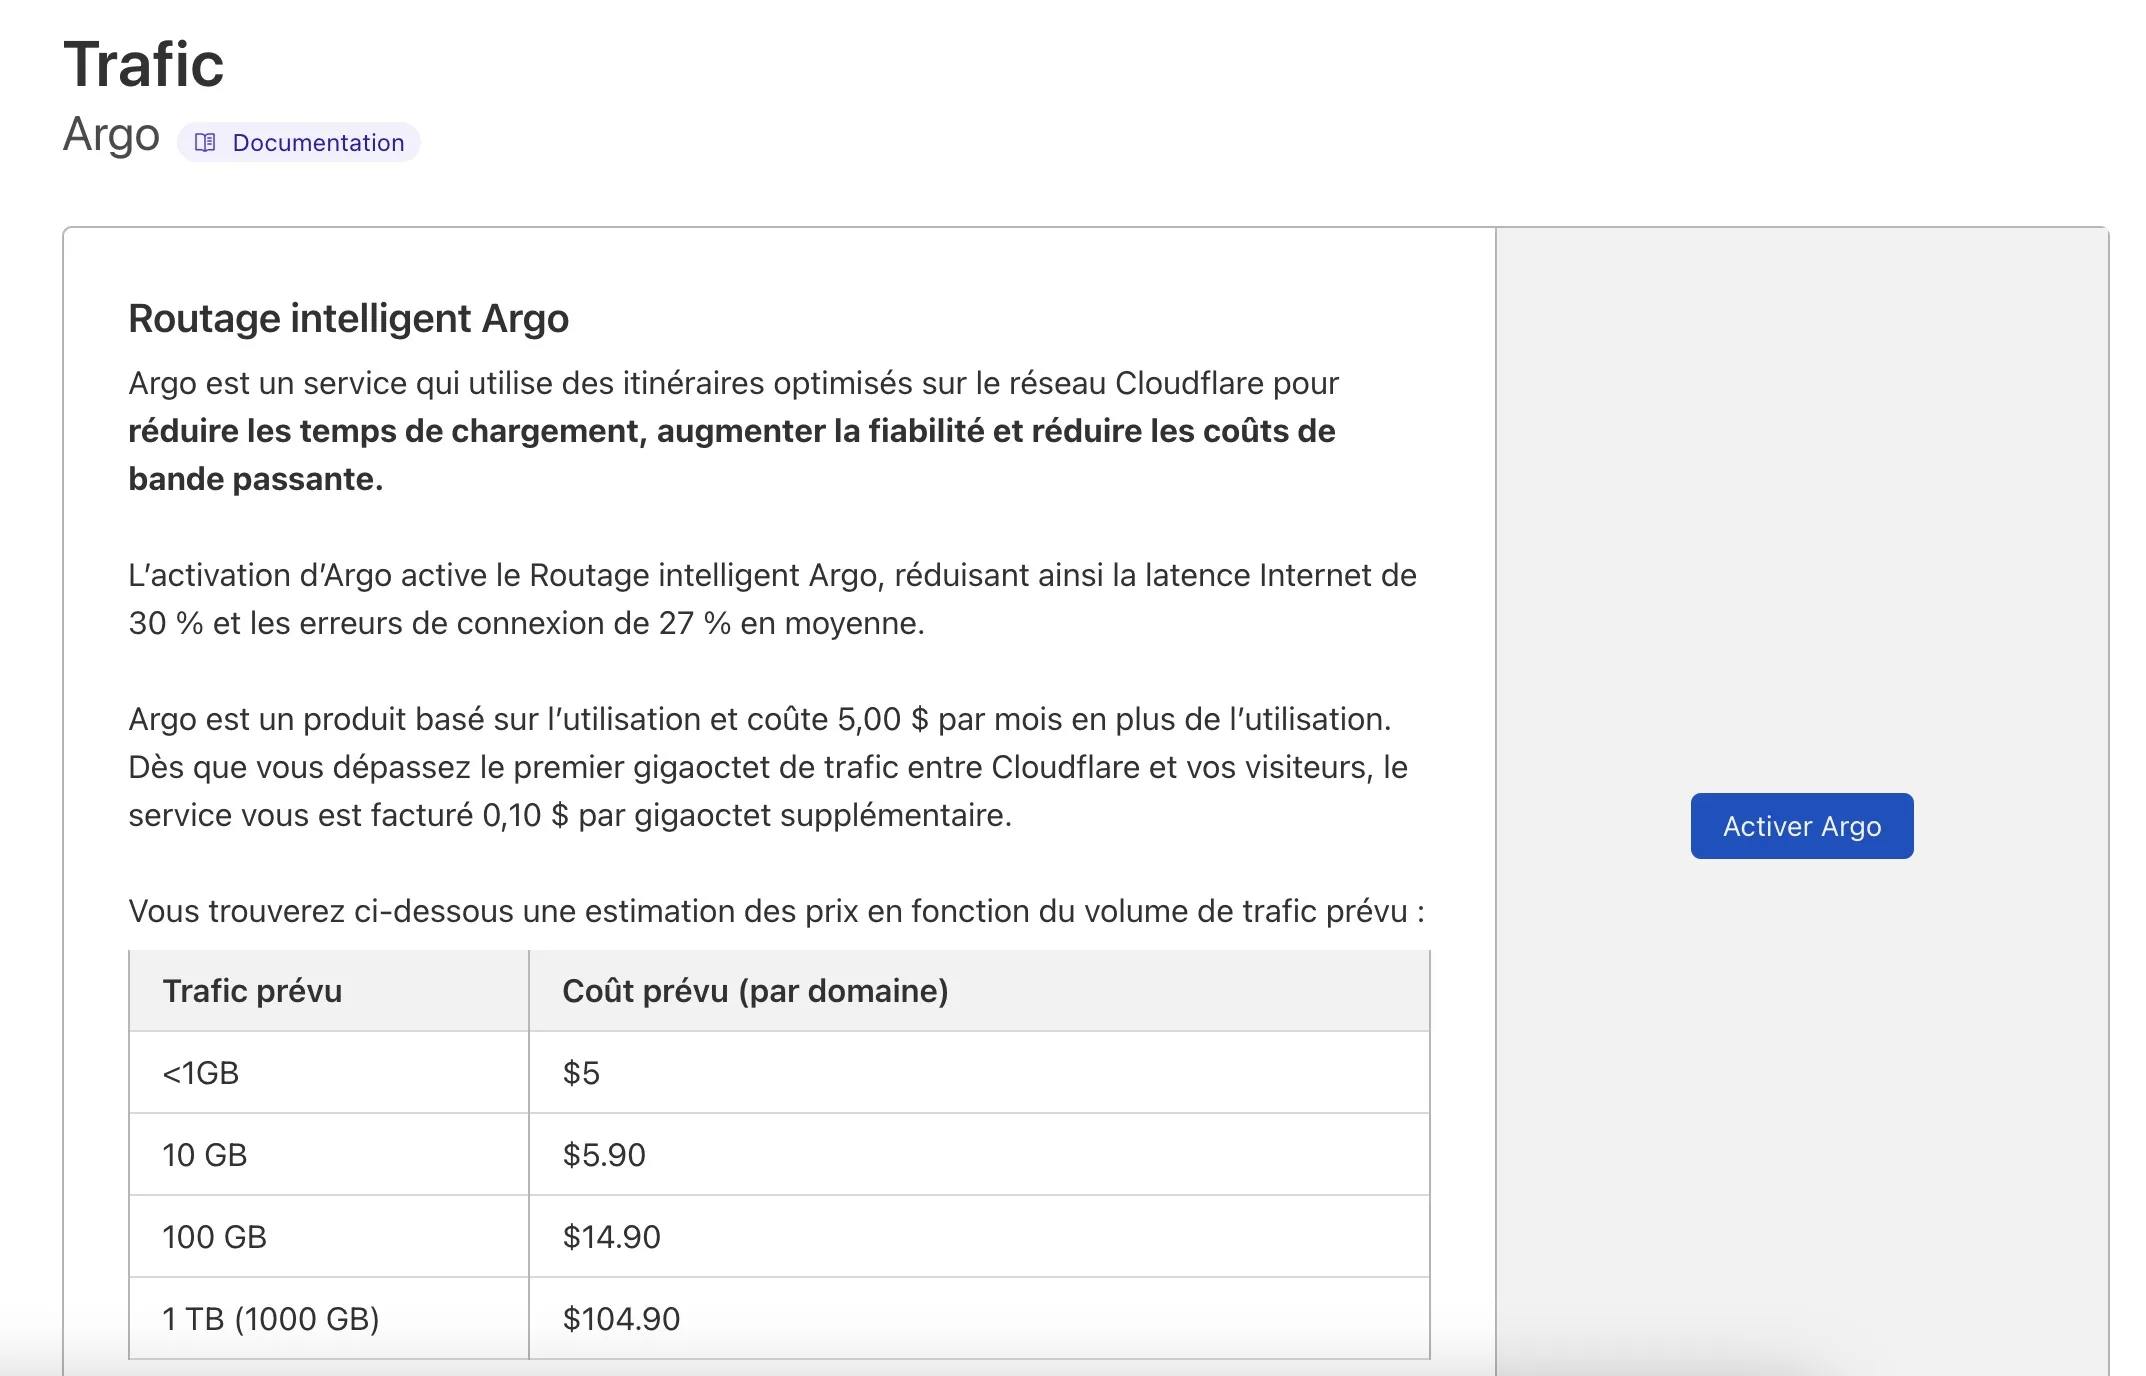Select the Routage intelligent Argo heading

pos(348,319)
